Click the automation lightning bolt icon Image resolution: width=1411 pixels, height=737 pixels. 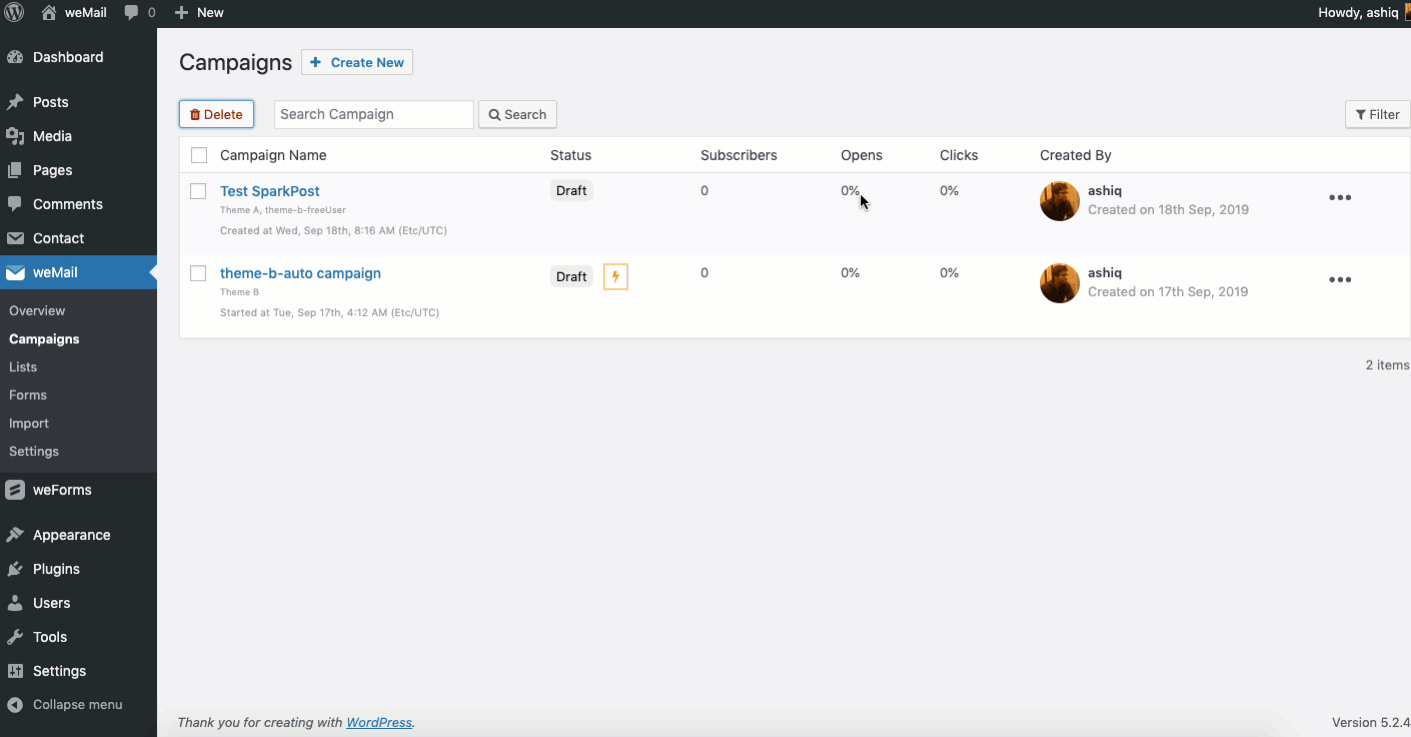click(x=616, y=277)
